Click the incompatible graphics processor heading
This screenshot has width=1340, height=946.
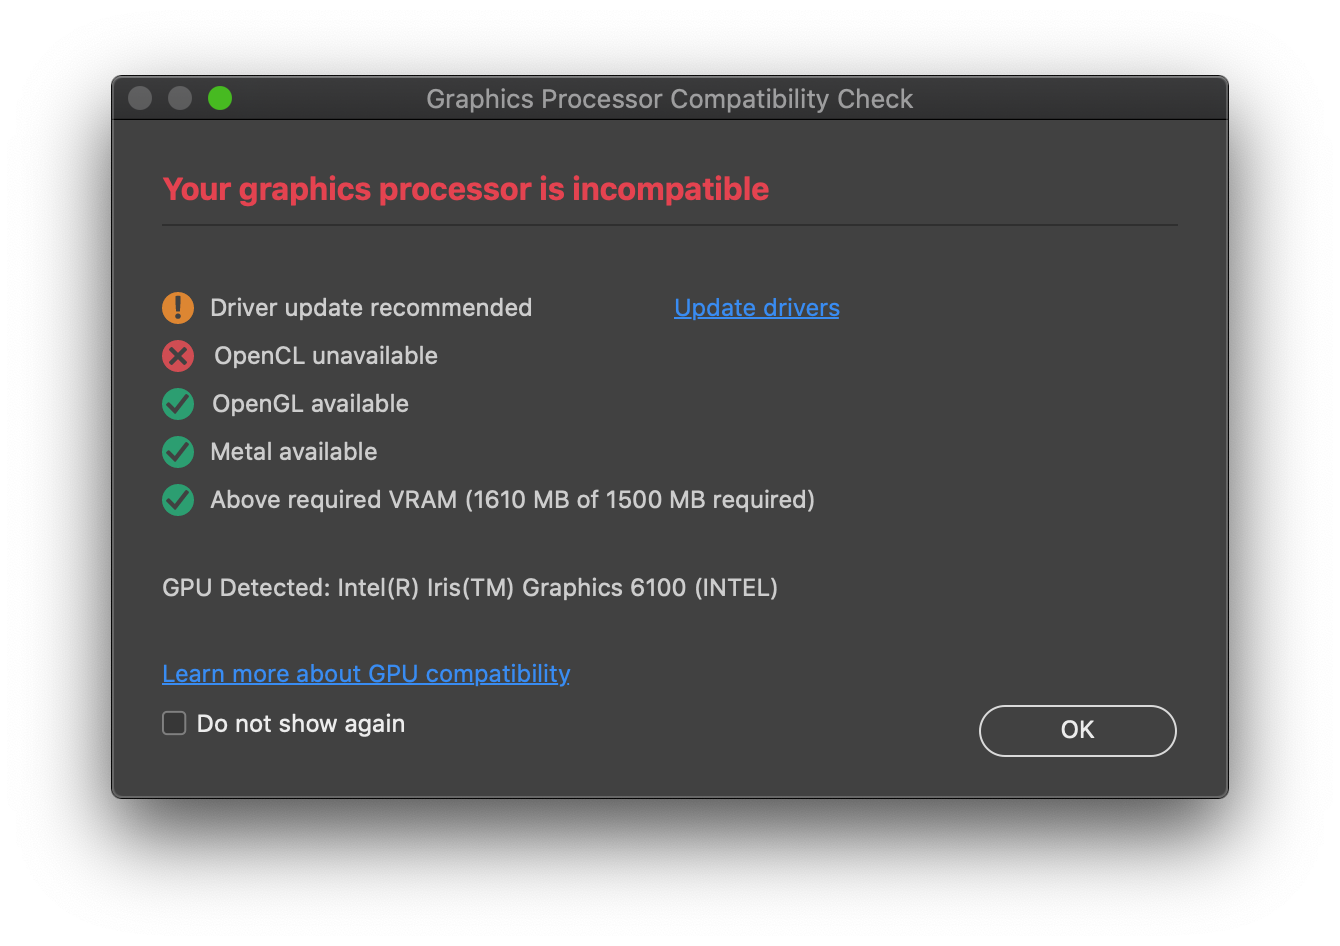pos(465,188)
